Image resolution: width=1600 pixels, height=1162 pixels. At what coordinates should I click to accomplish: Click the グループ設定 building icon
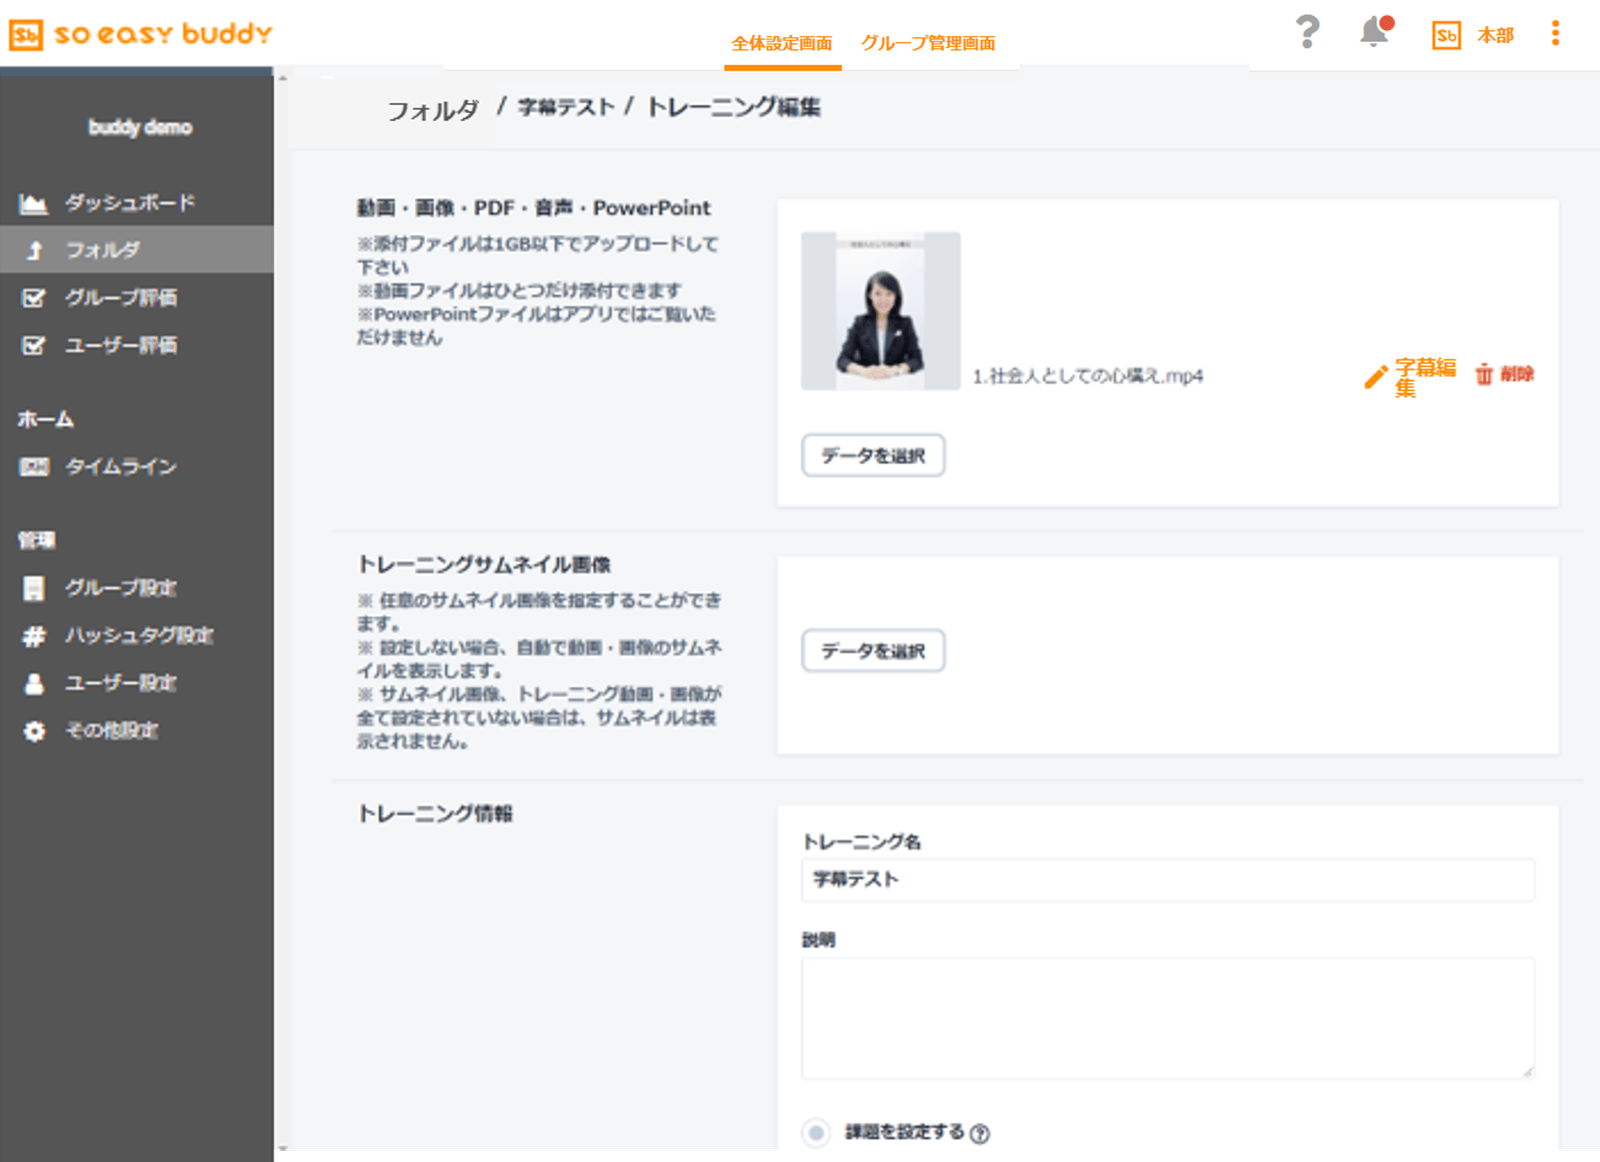(x=34, y=588)
